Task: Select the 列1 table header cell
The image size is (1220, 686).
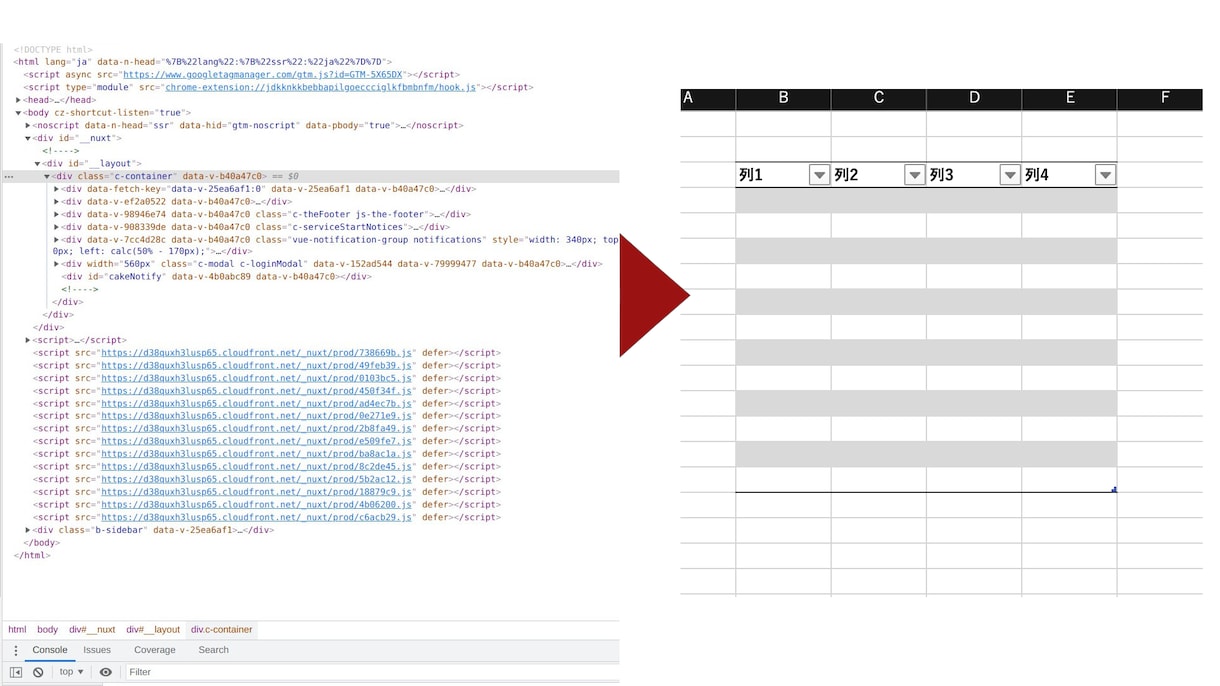Action: pyautogui.click(x=783, y=175)
